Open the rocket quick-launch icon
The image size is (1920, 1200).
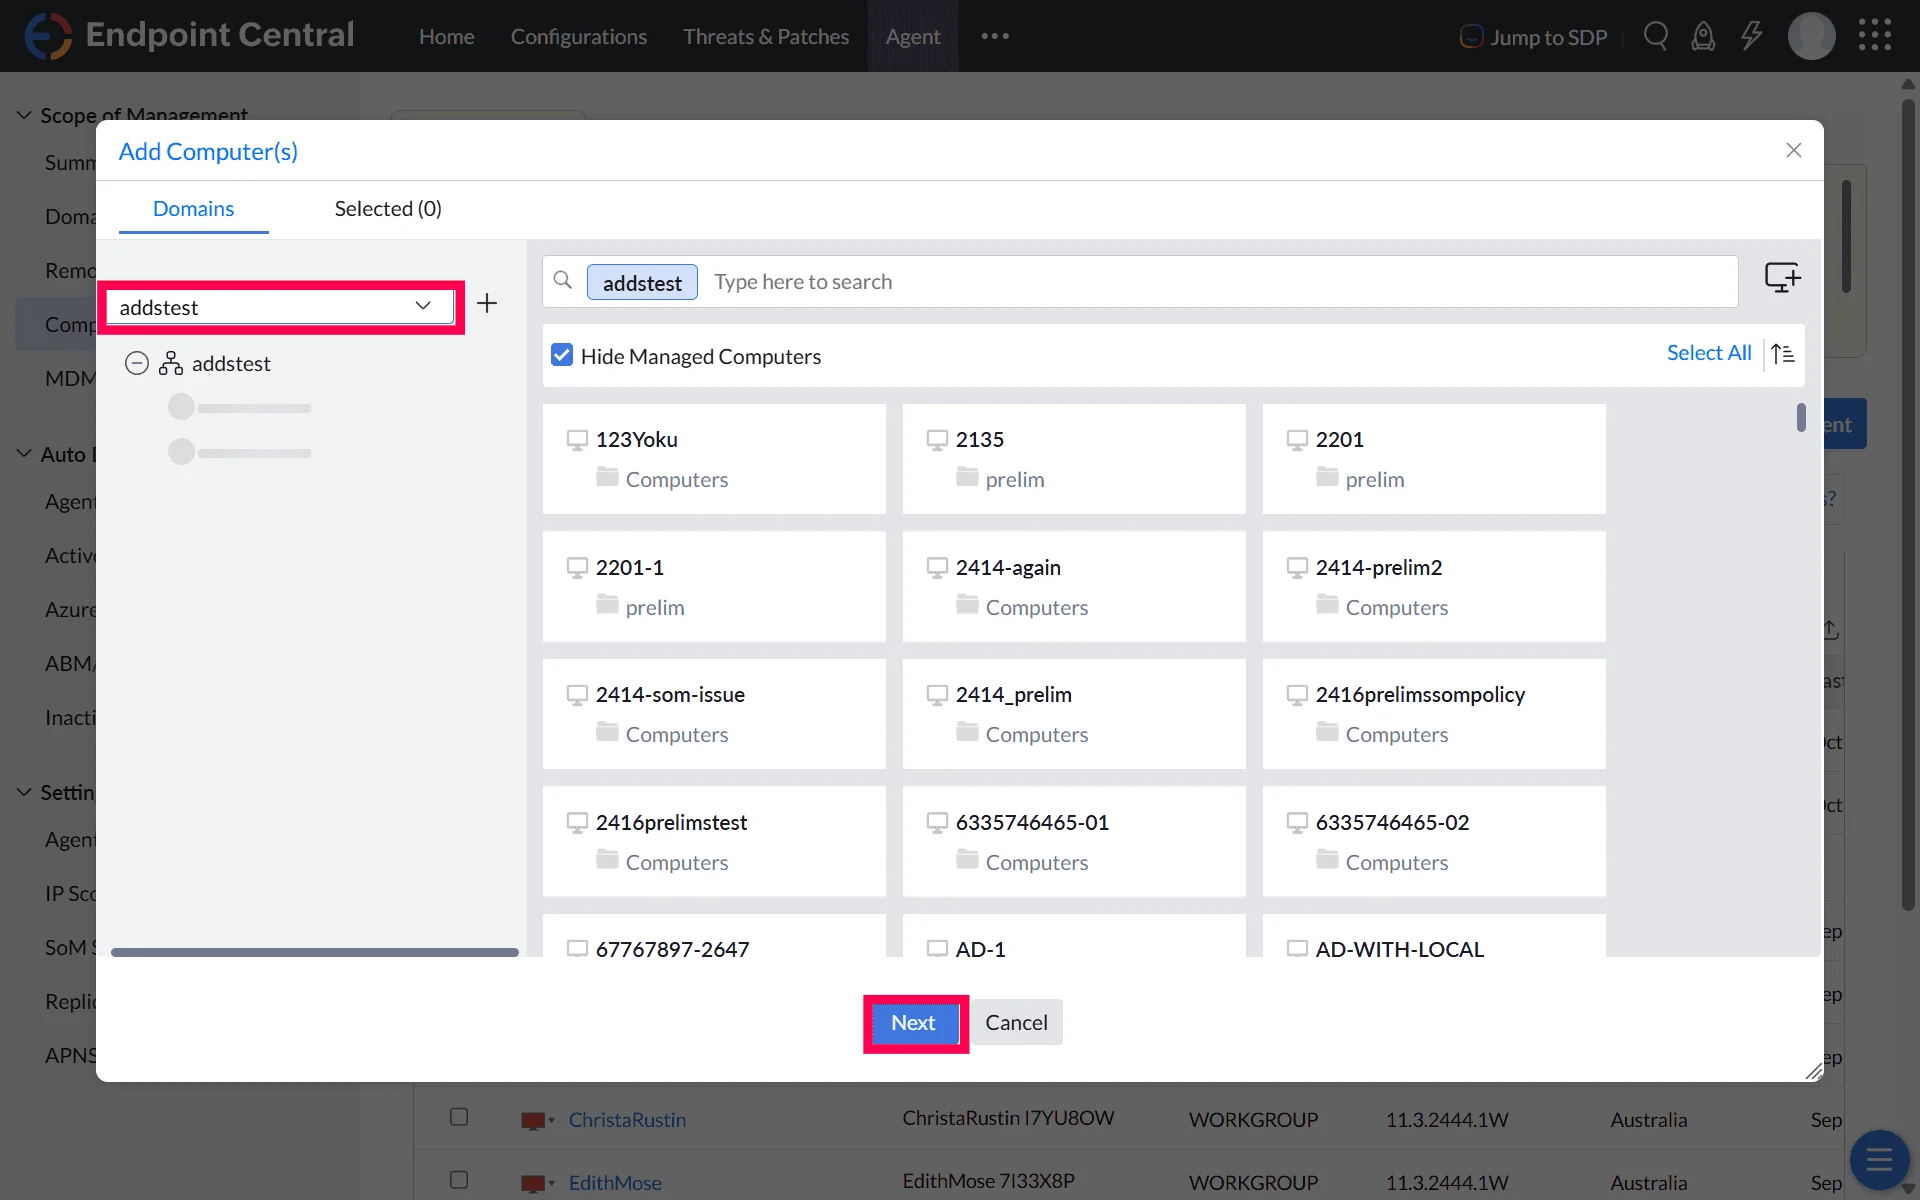1703,37
